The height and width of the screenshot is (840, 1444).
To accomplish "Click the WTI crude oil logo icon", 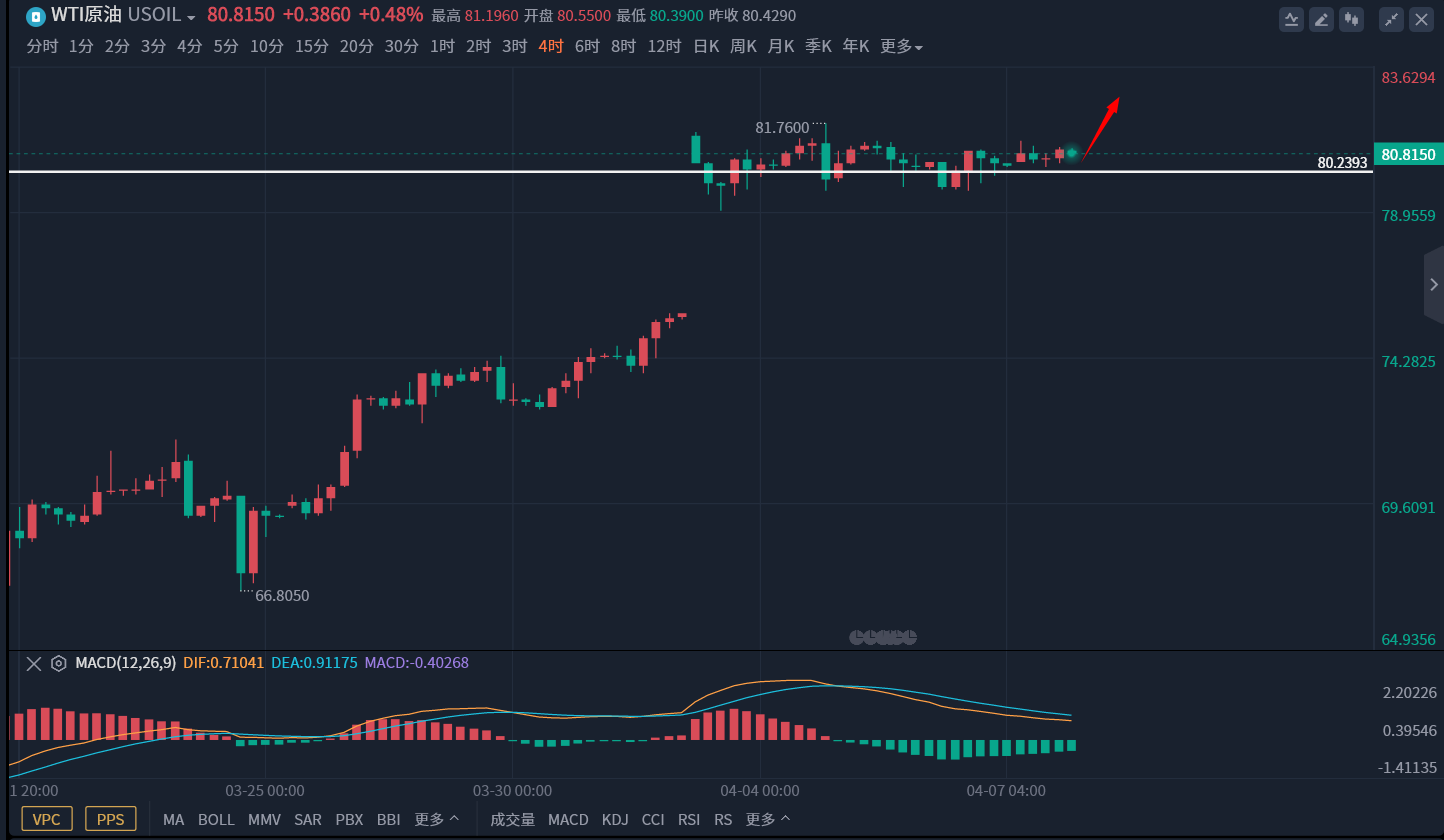I will [x=35, y=16].
